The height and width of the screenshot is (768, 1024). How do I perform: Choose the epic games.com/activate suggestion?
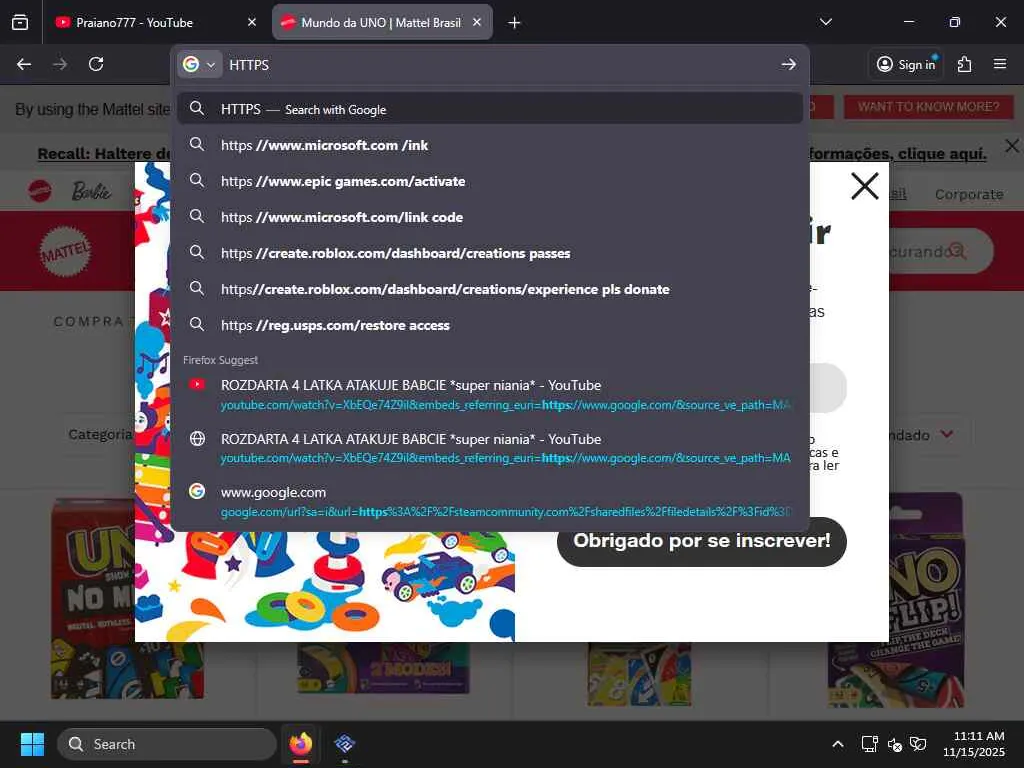pyautogui.click(x=490, y=181)
